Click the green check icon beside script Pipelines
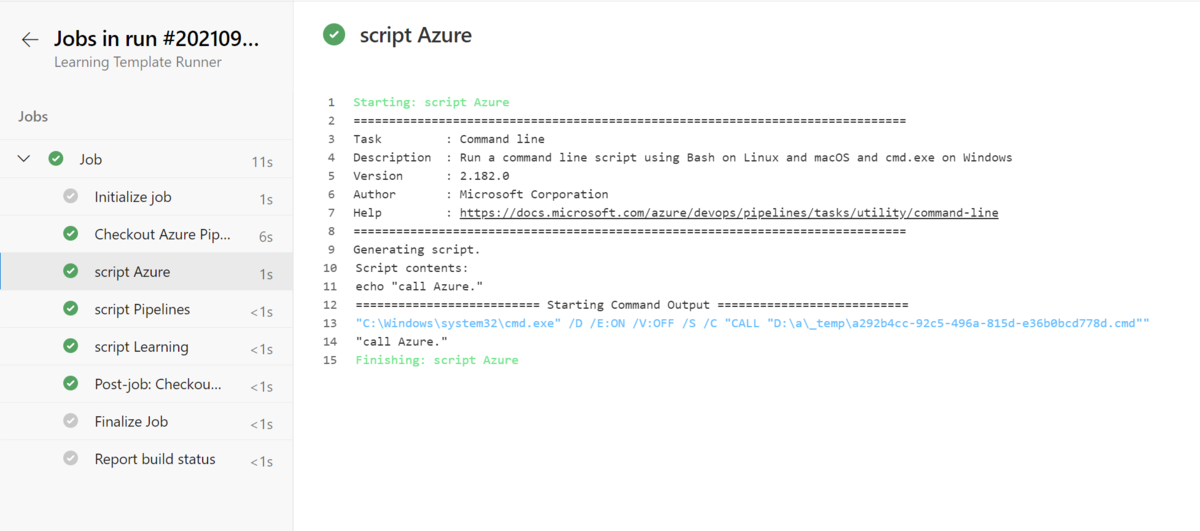The image size is (1200, 531). [70, 309]
